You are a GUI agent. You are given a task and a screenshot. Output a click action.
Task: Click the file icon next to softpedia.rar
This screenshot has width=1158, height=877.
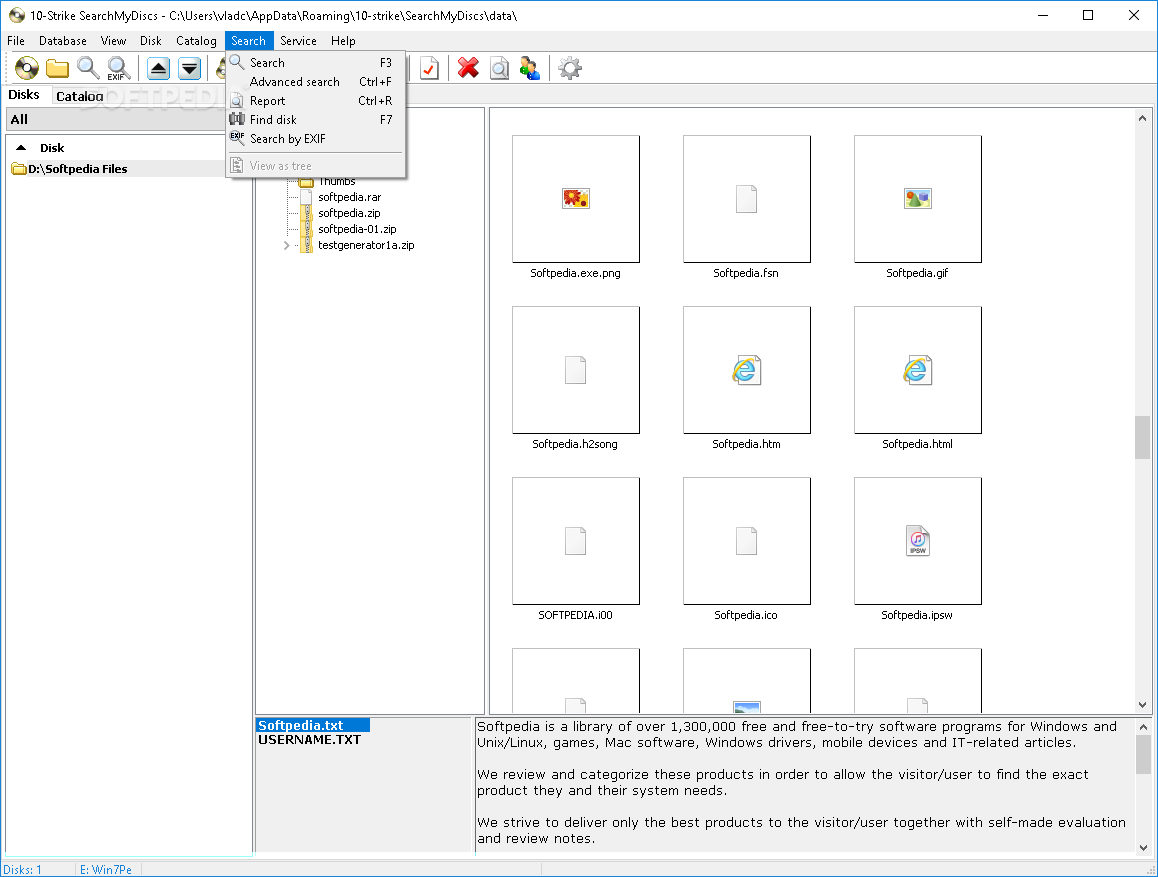(306, 197)
